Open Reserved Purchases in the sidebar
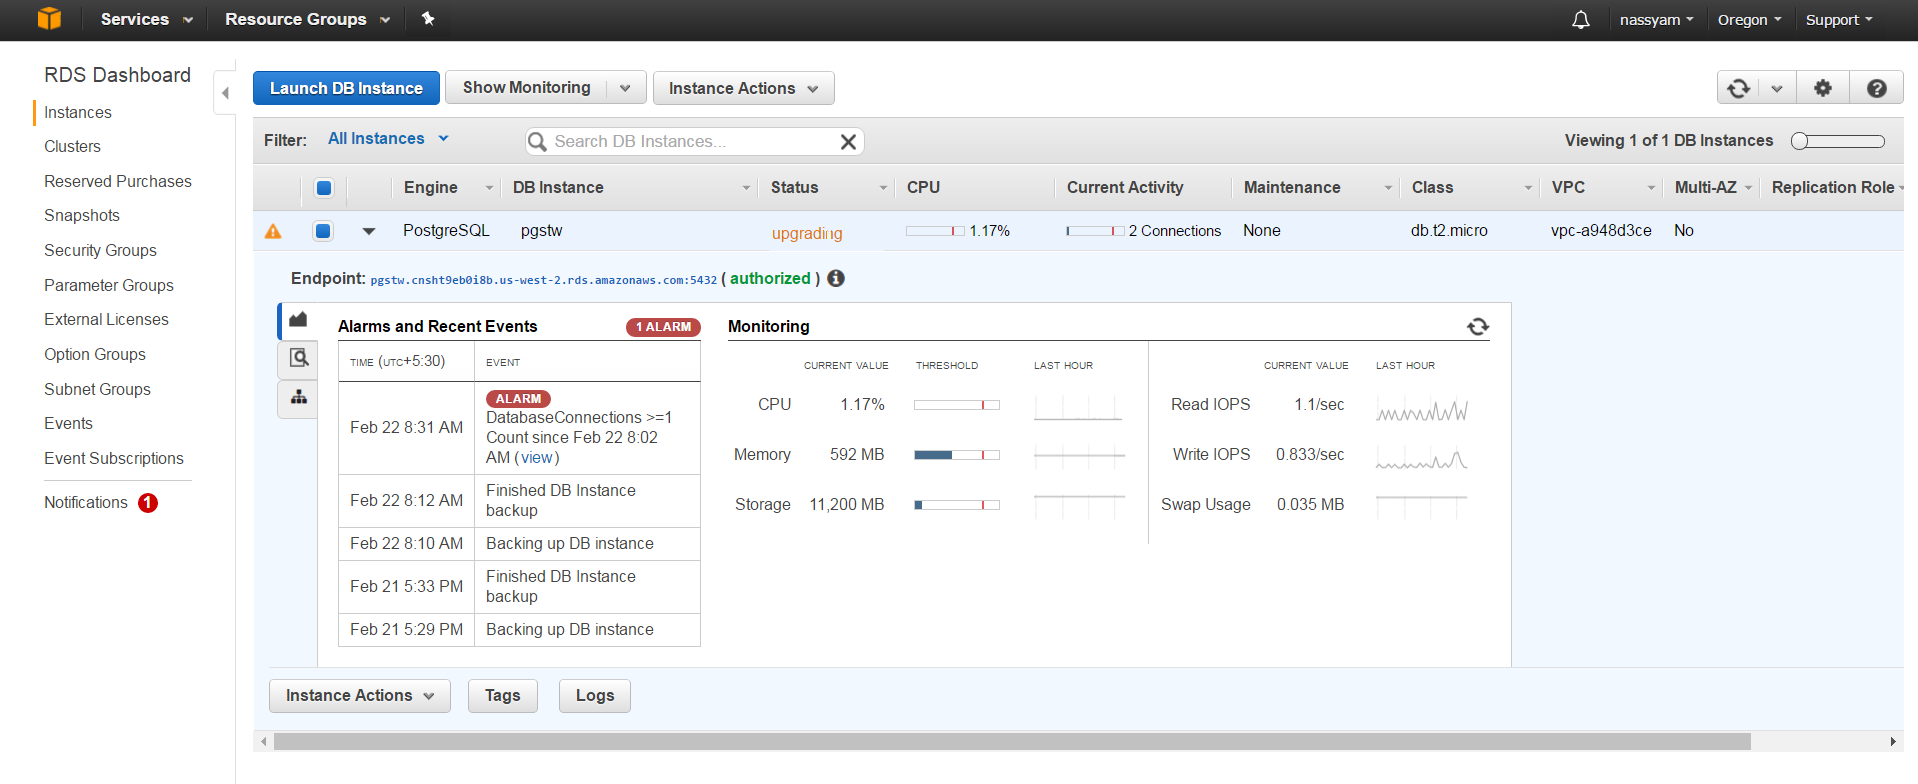 click(x=118, y=182)
